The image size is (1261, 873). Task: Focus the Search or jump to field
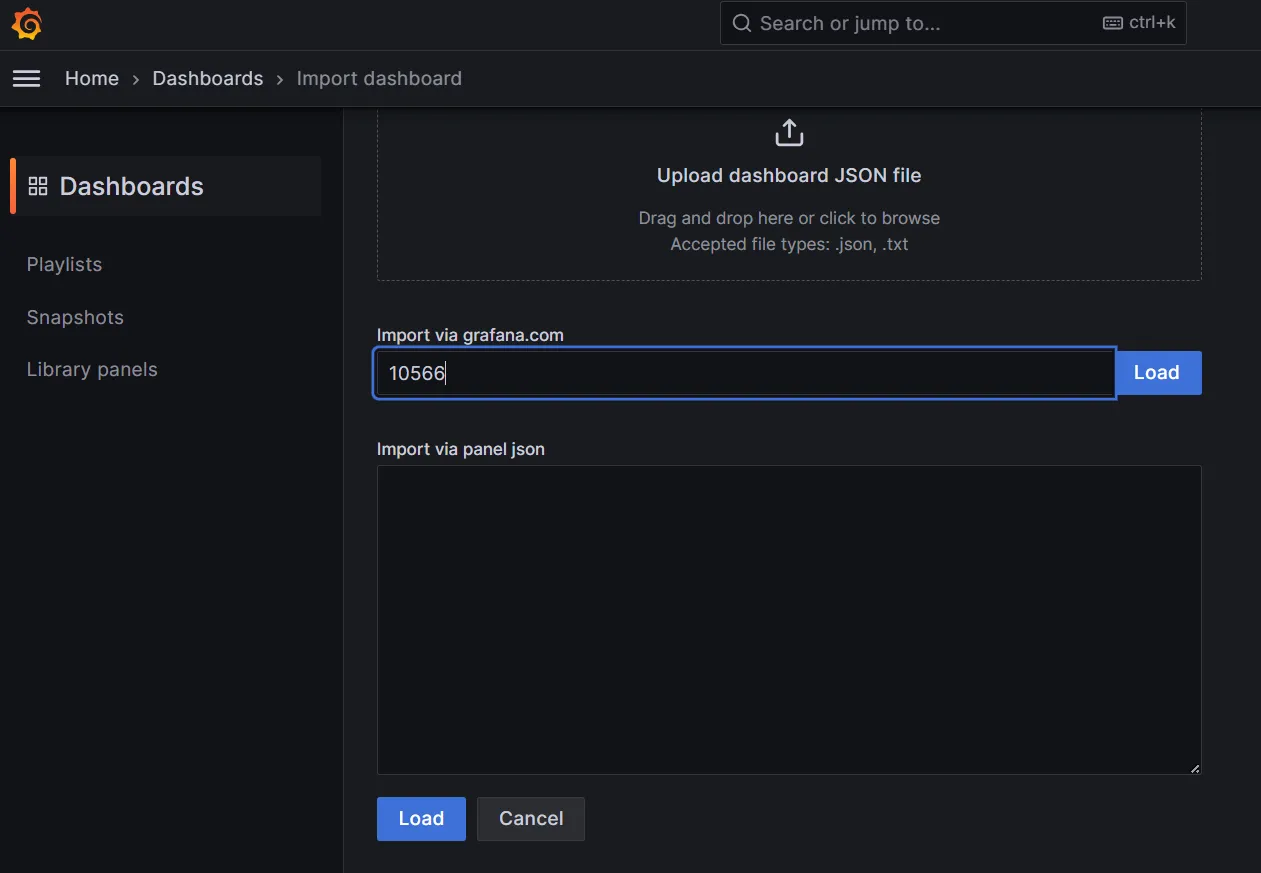point(953,23)
